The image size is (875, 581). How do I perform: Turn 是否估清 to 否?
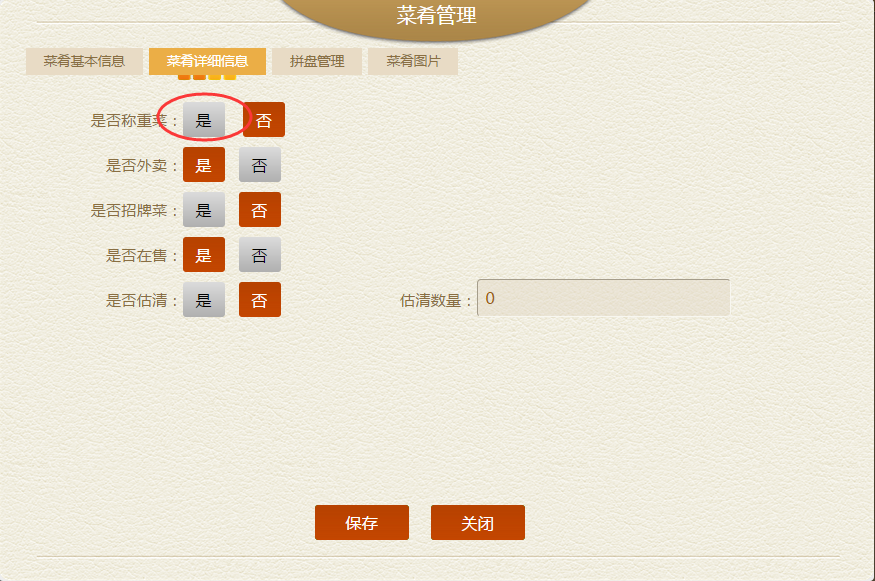click(259, 300)
